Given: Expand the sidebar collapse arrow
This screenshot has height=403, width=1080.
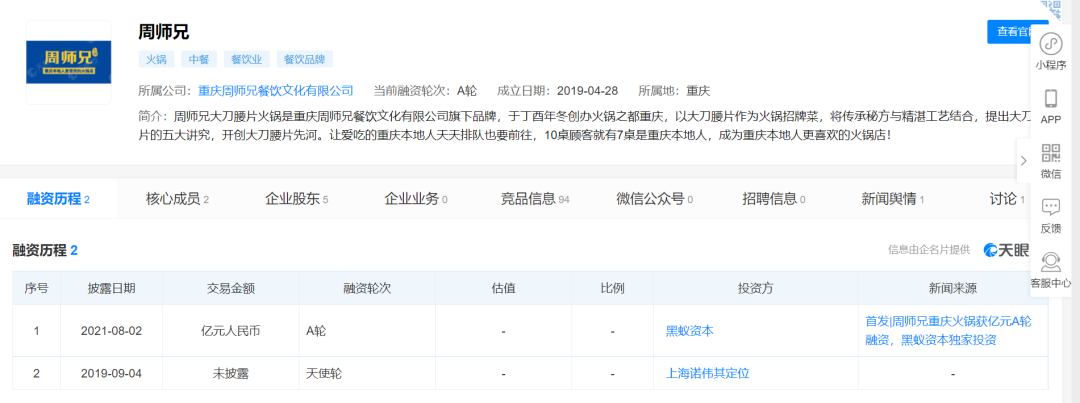Looking at the screenshot, I should tap(1024, 161).
